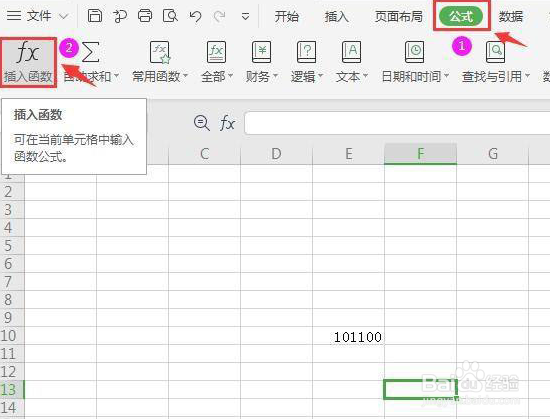The image size is (550, 419).
Task: Open Print Preview icon
Action: 170,16
